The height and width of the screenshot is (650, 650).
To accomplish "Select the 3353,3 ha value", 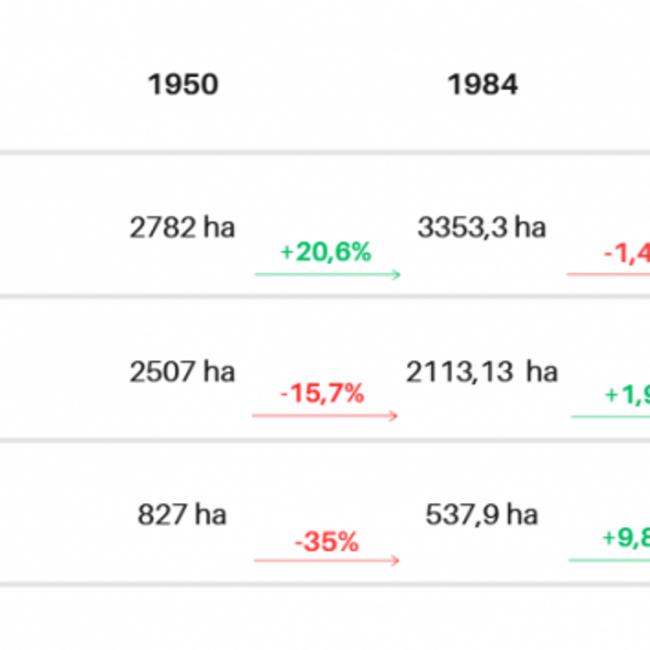I will (482, 228).
